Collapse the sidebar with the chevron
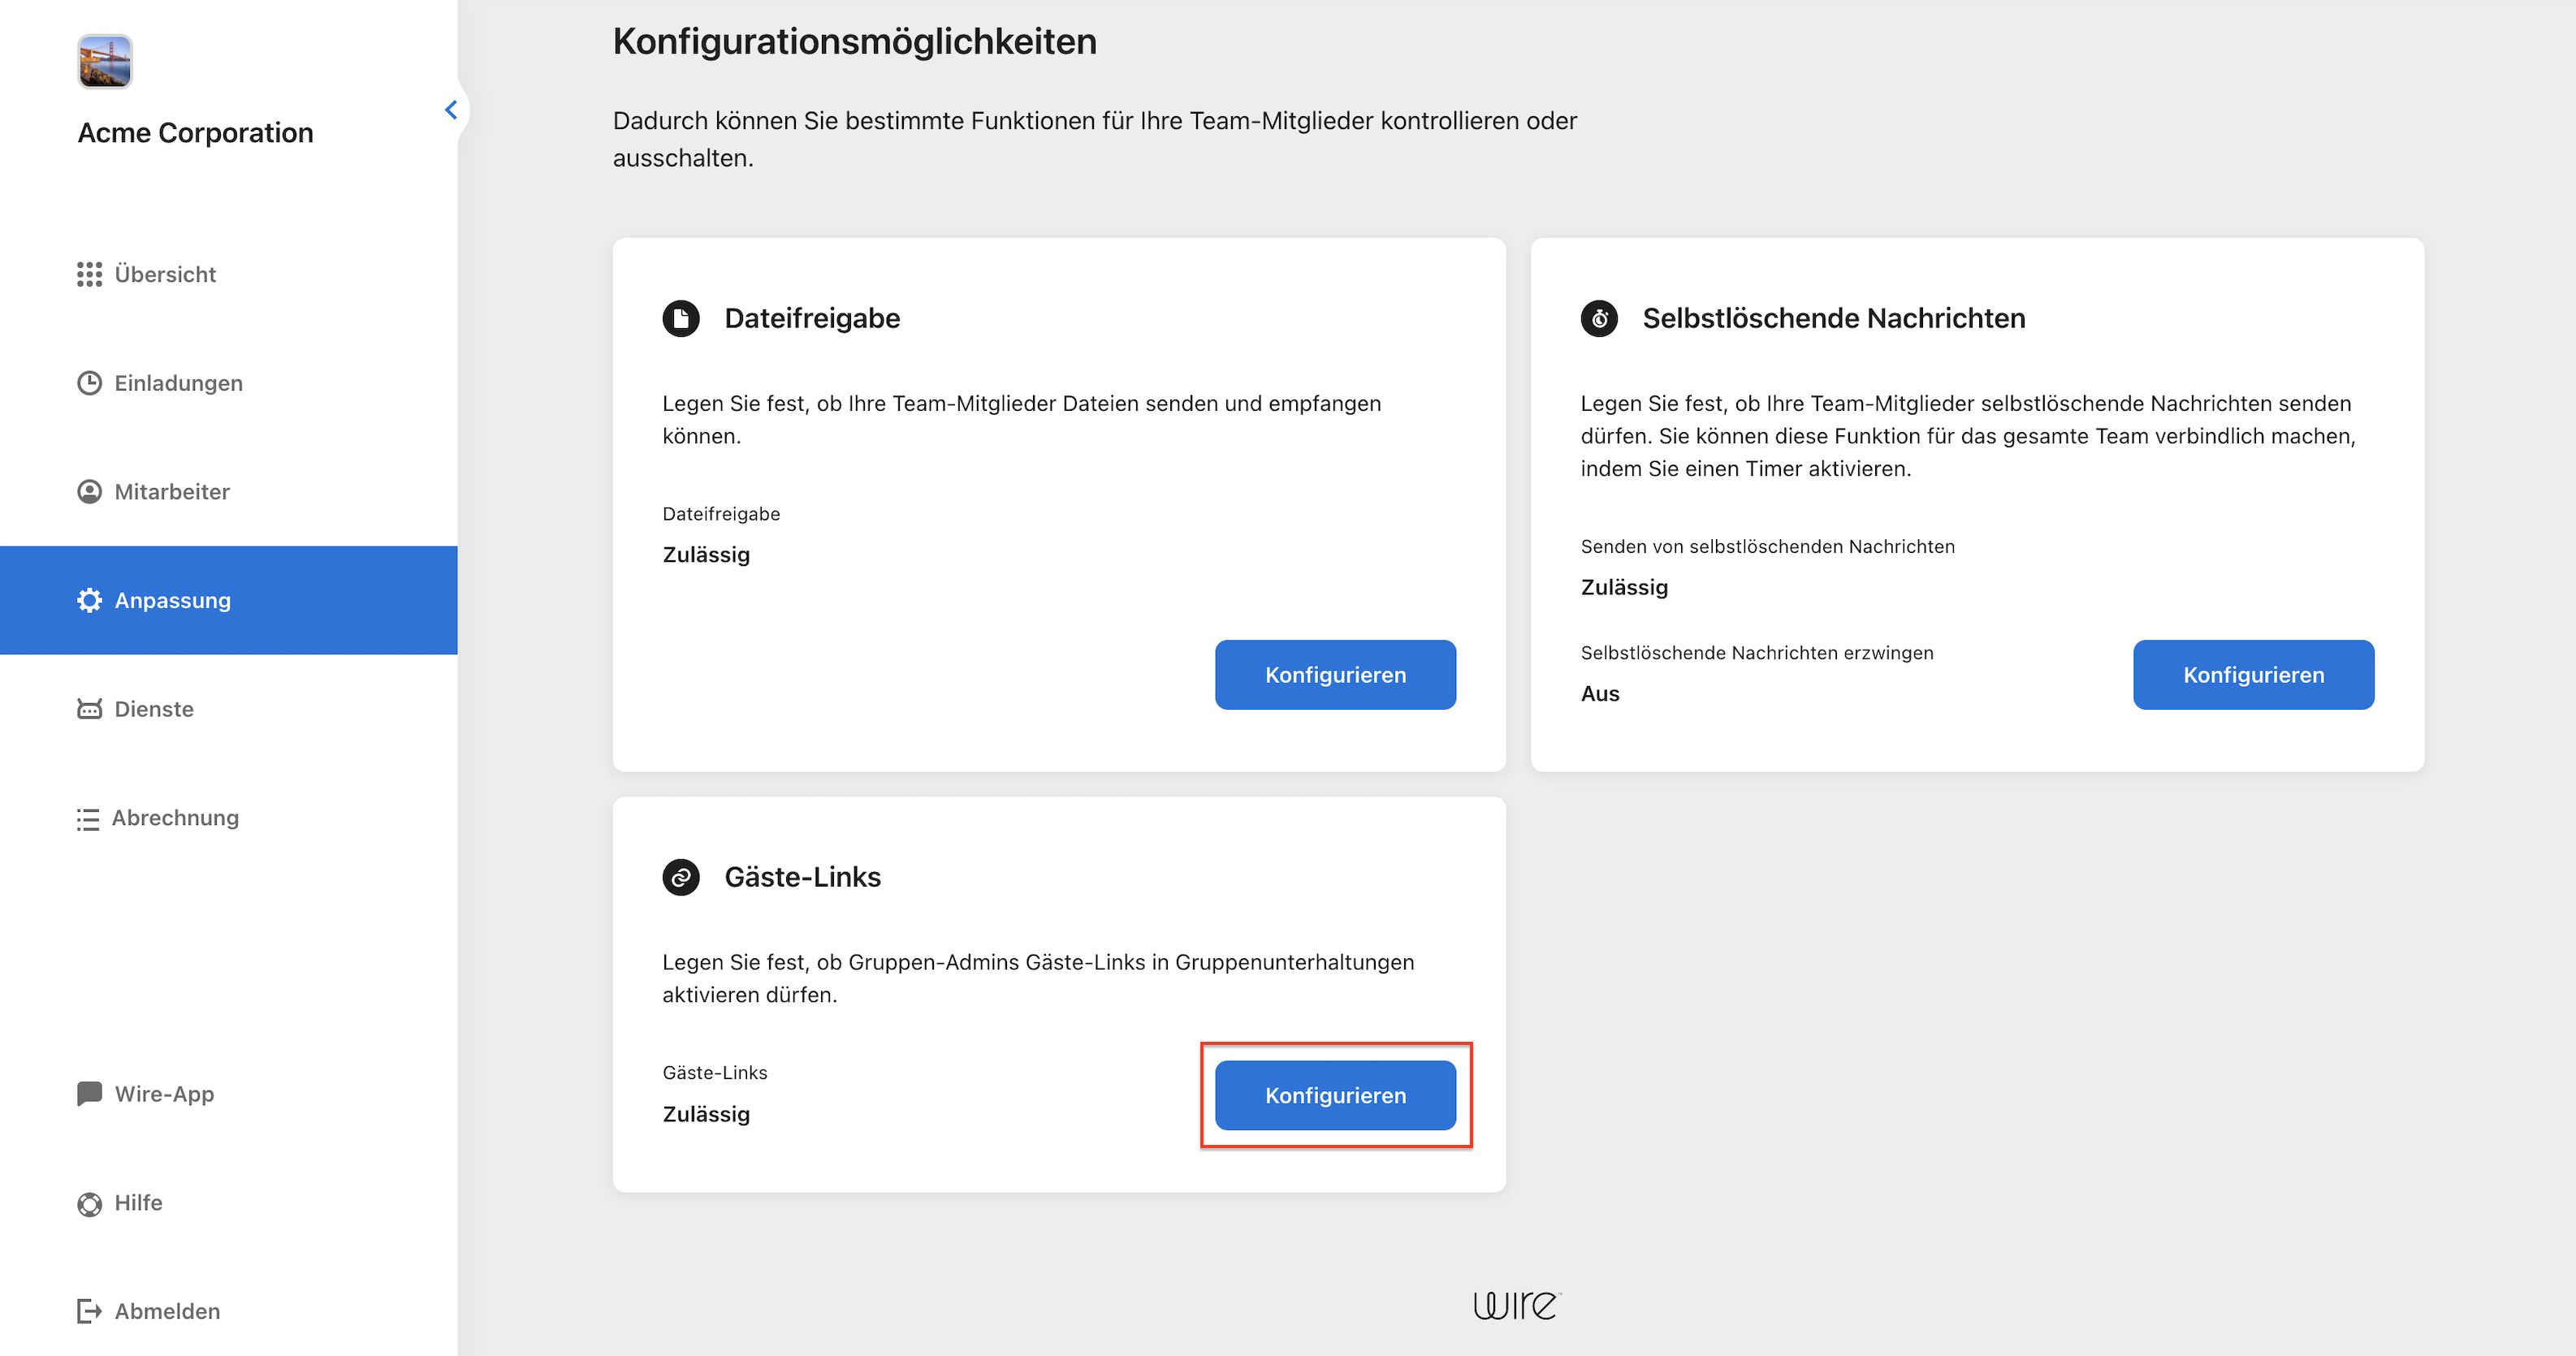 [451, 110]
